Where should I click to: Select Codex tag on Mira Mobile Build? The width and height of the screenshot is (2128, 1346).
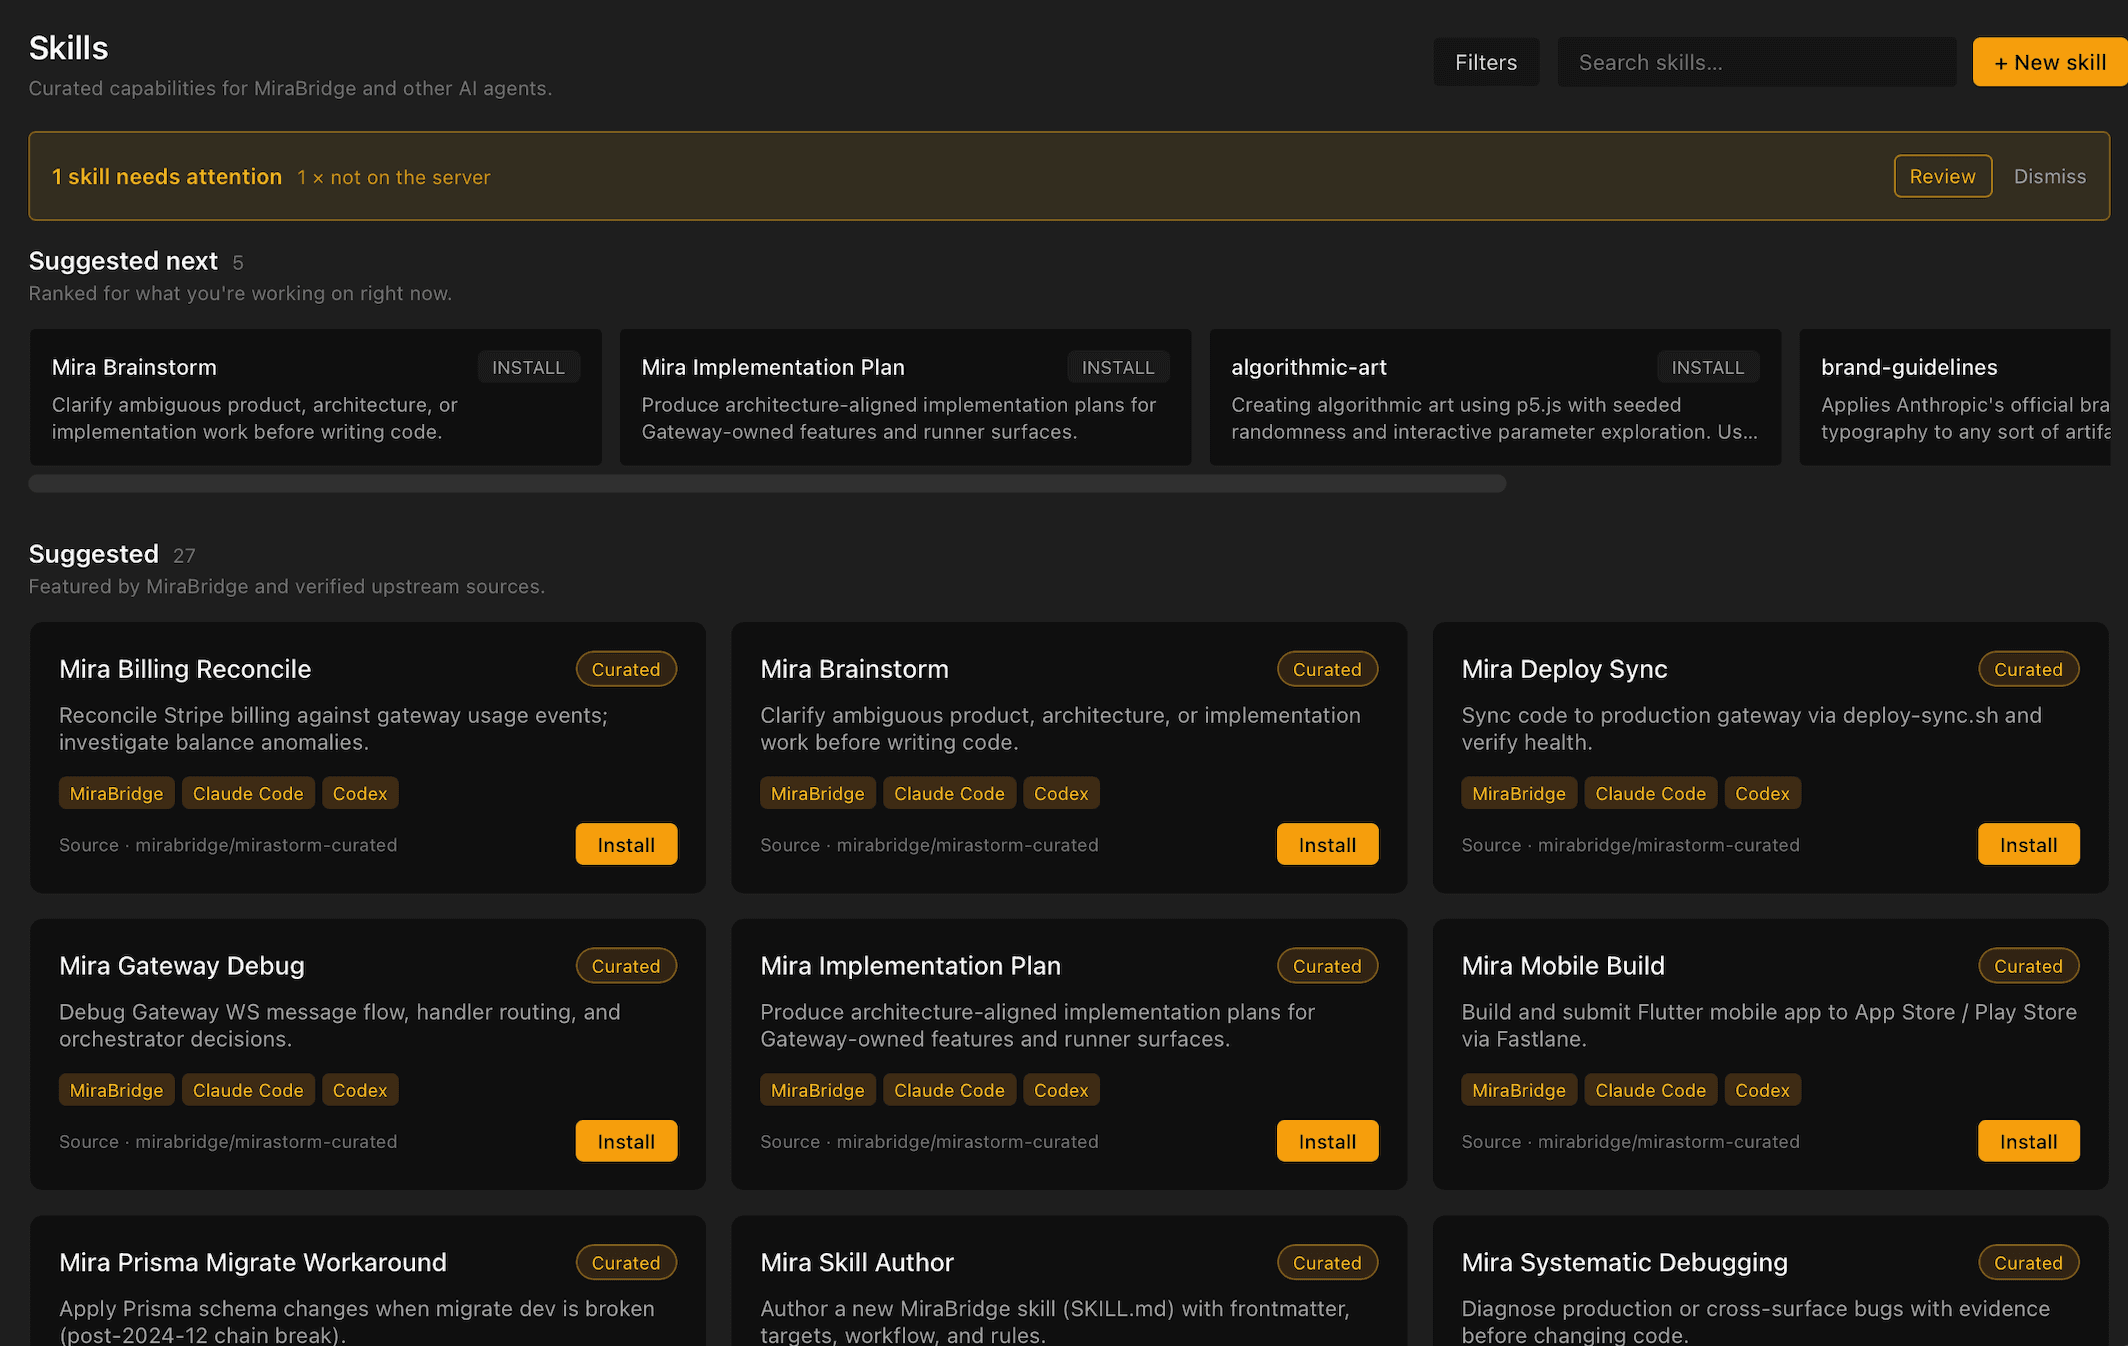(x=1762, y=1090)
